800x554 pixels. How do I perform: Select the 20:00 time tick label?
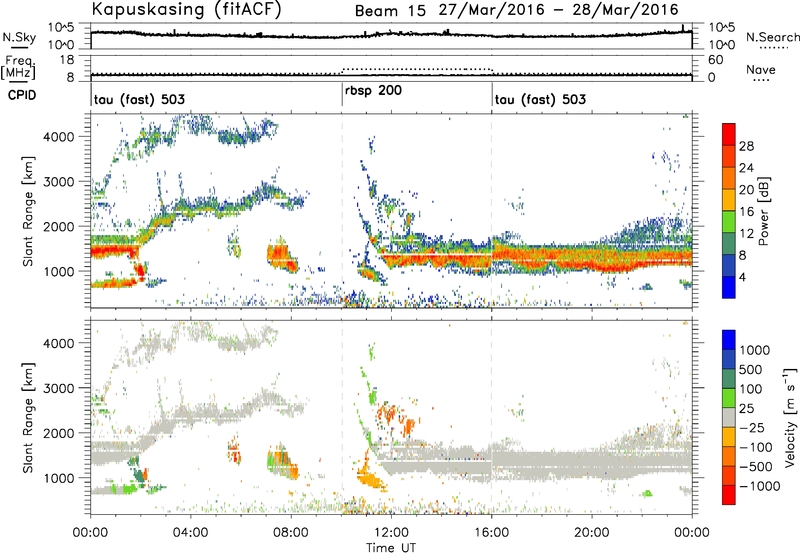tap(592, 533)
